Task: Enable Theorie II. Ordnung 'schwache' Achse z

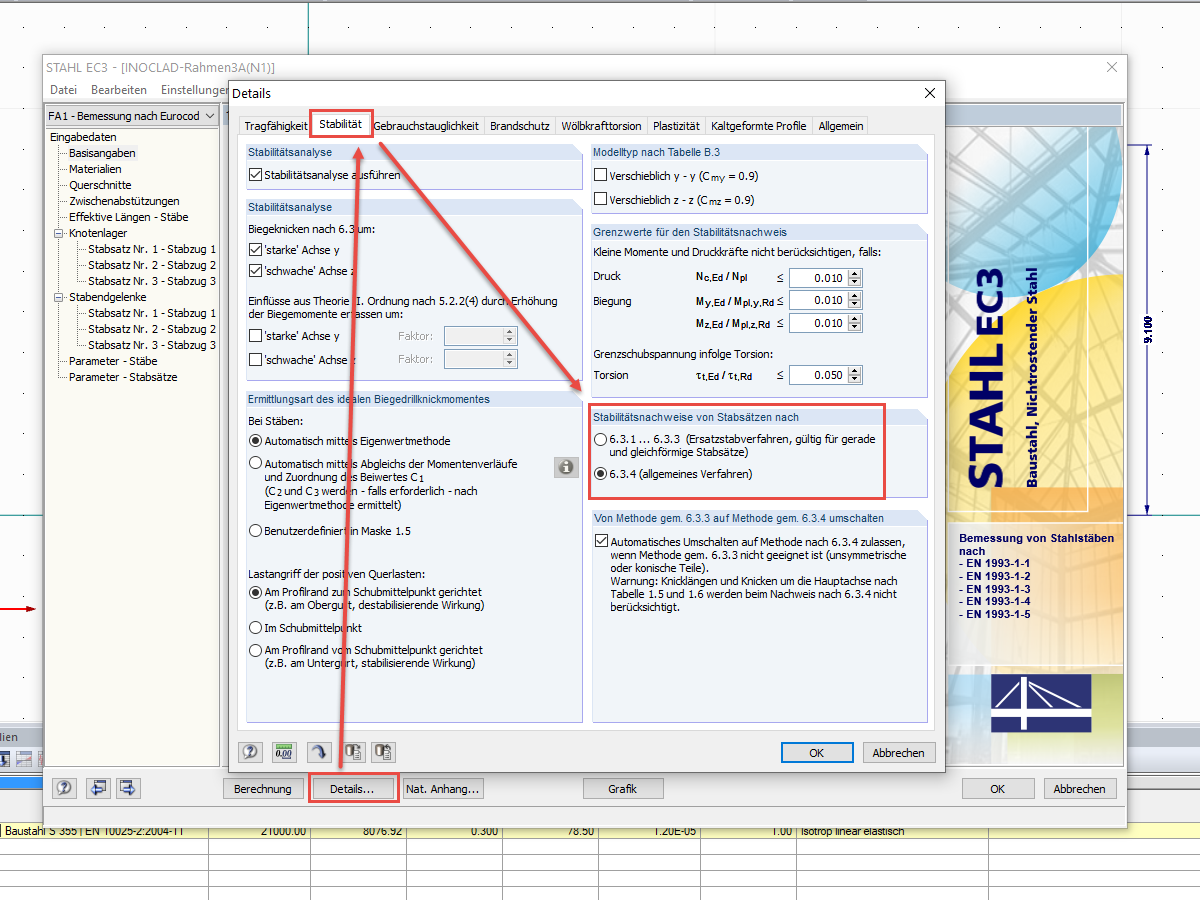Action: click(x=255, y=360)
